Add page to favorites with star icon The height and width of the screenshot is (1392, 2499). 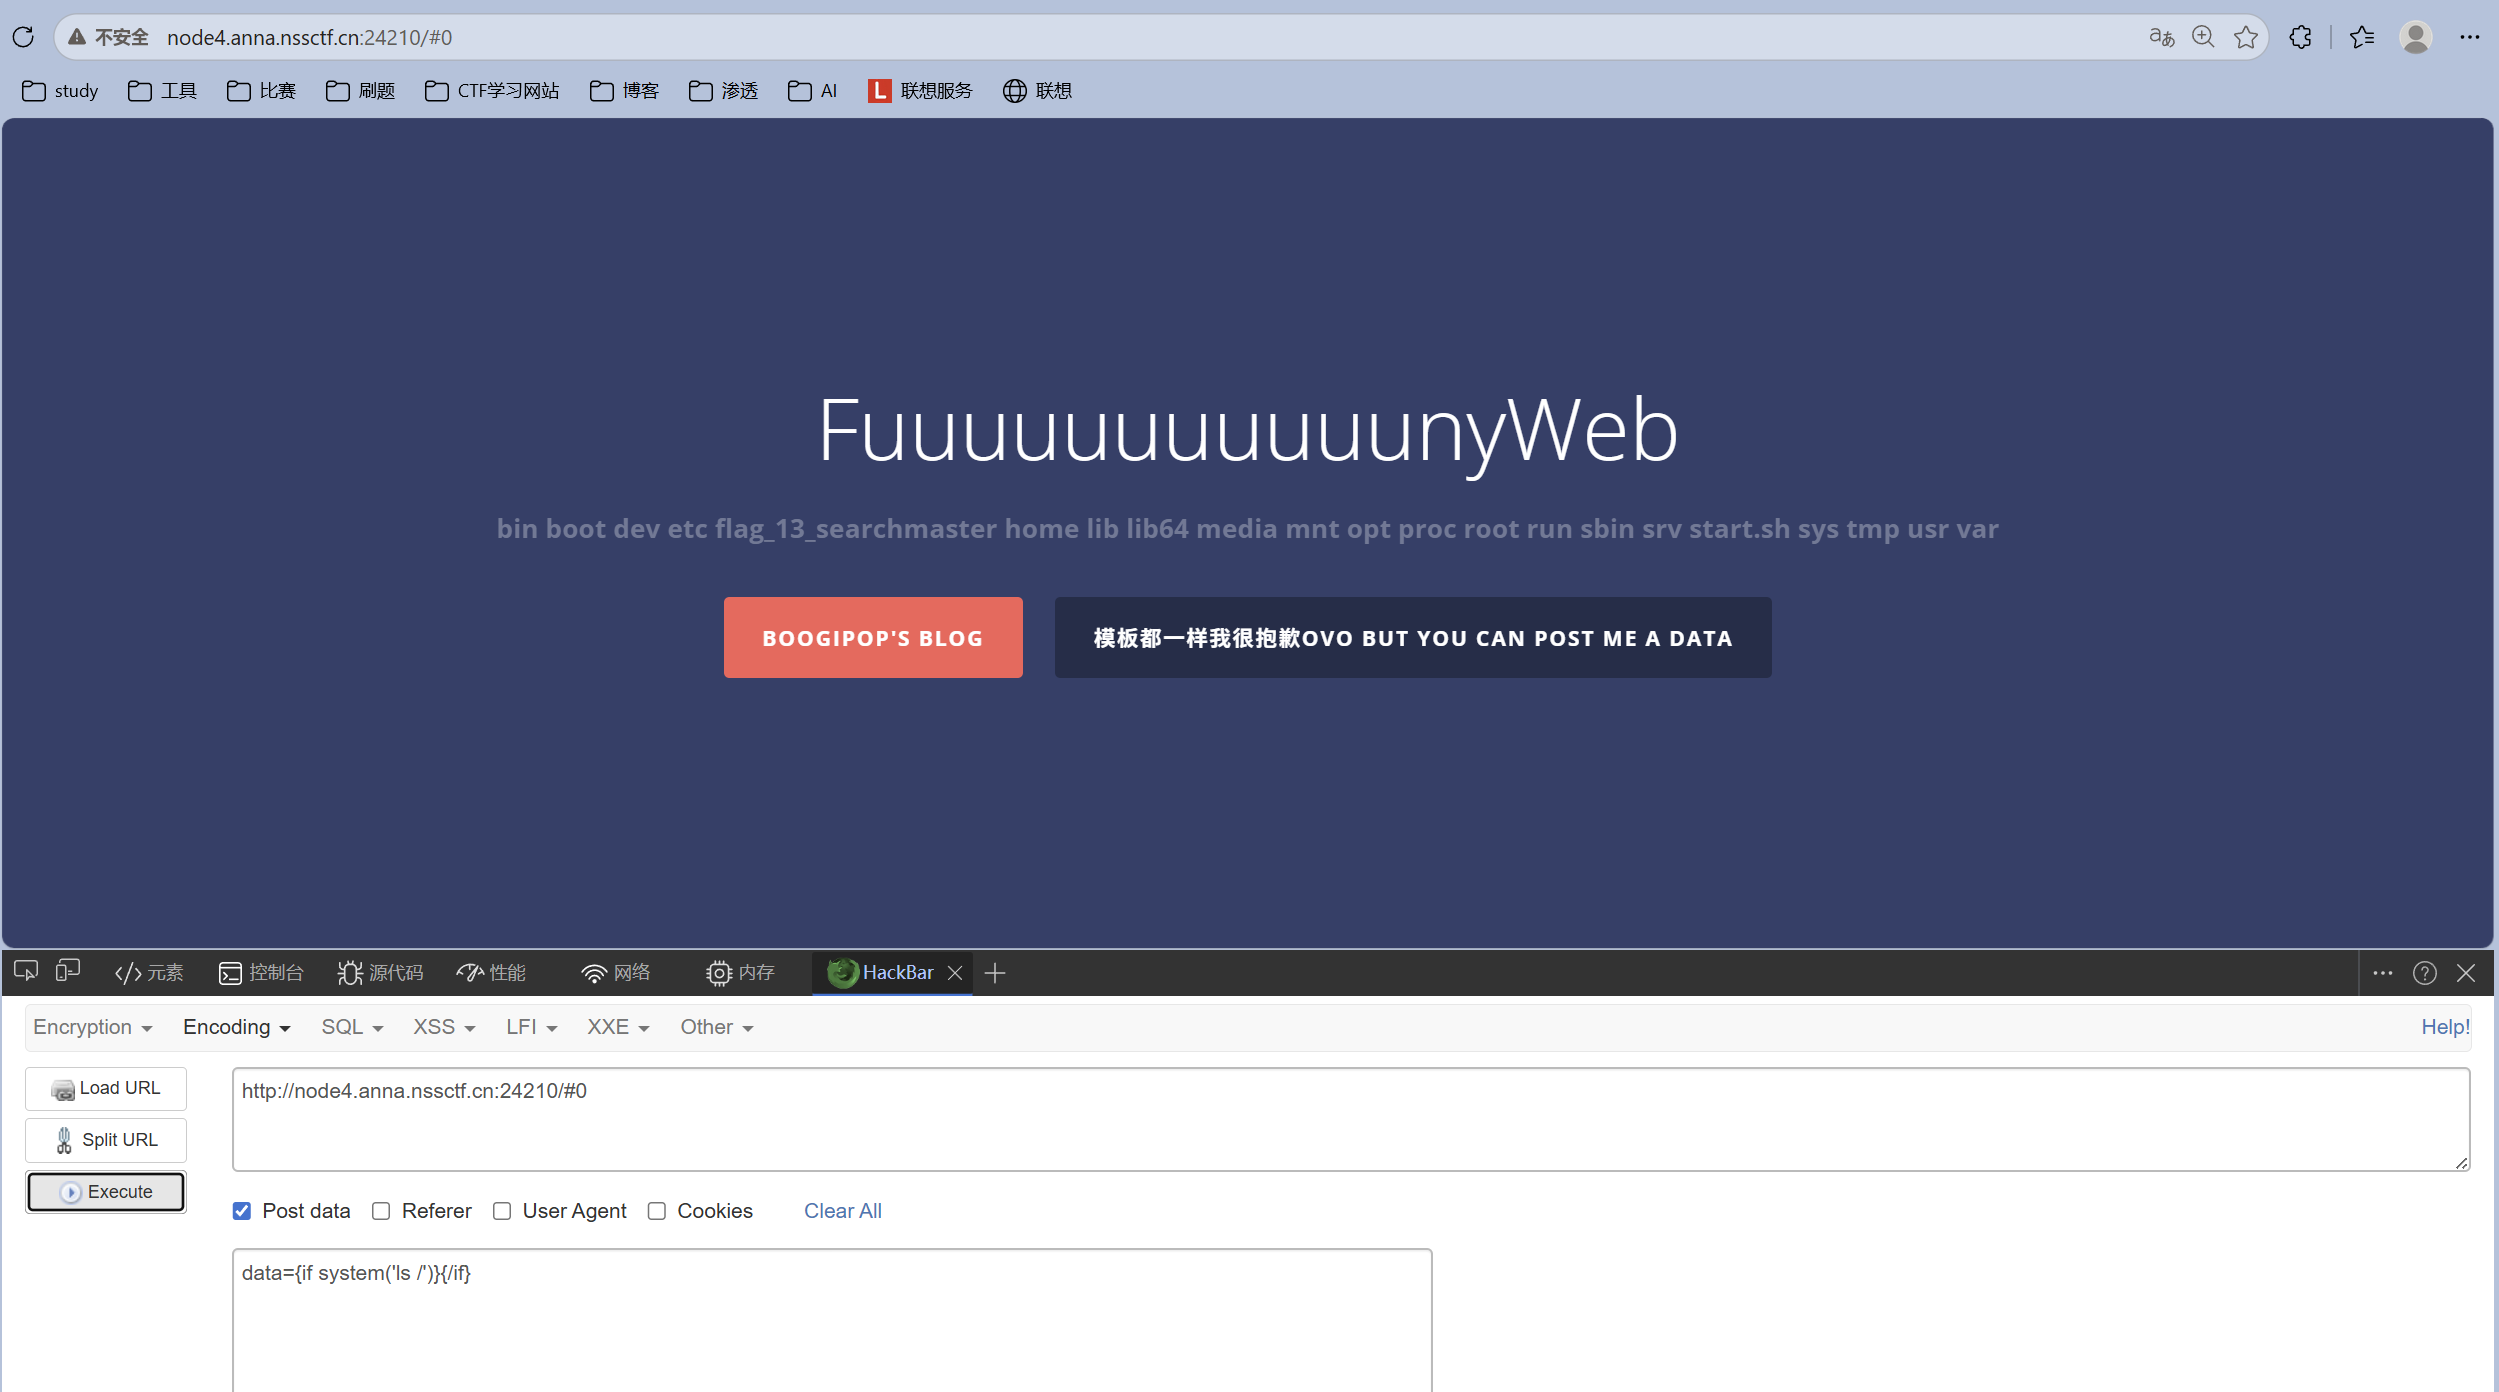pyautogui.click(x=2246, y=37)
